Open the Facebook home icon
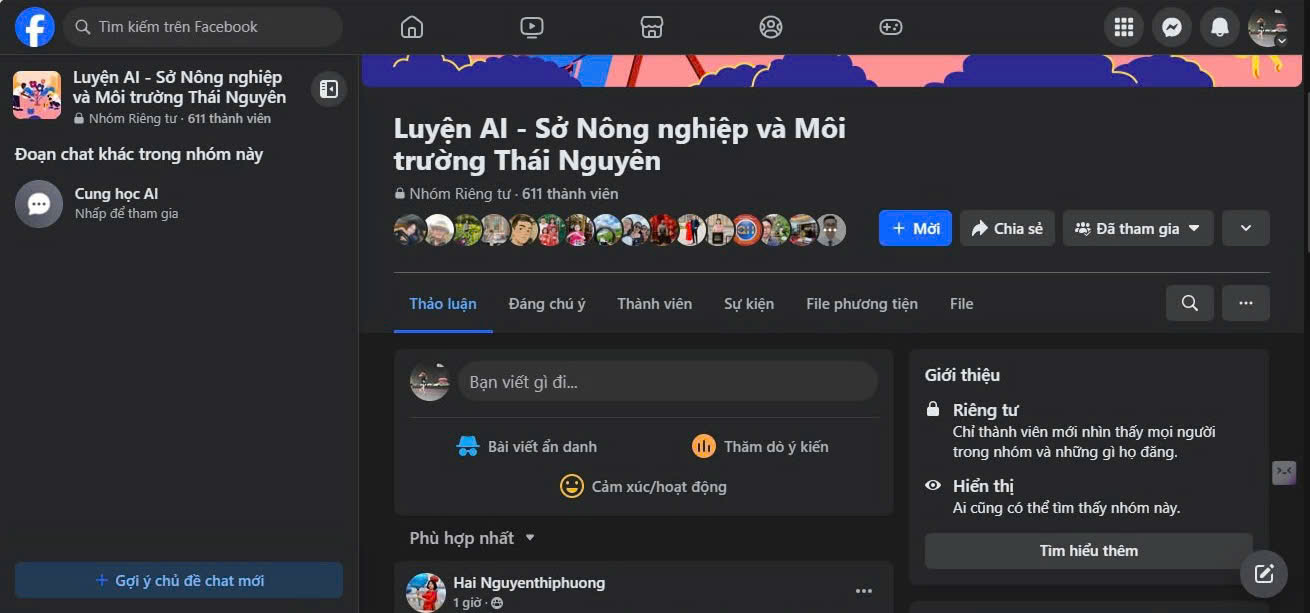Screen dimensions: 1310x613 pyautogui.click(x=412, y=27)
